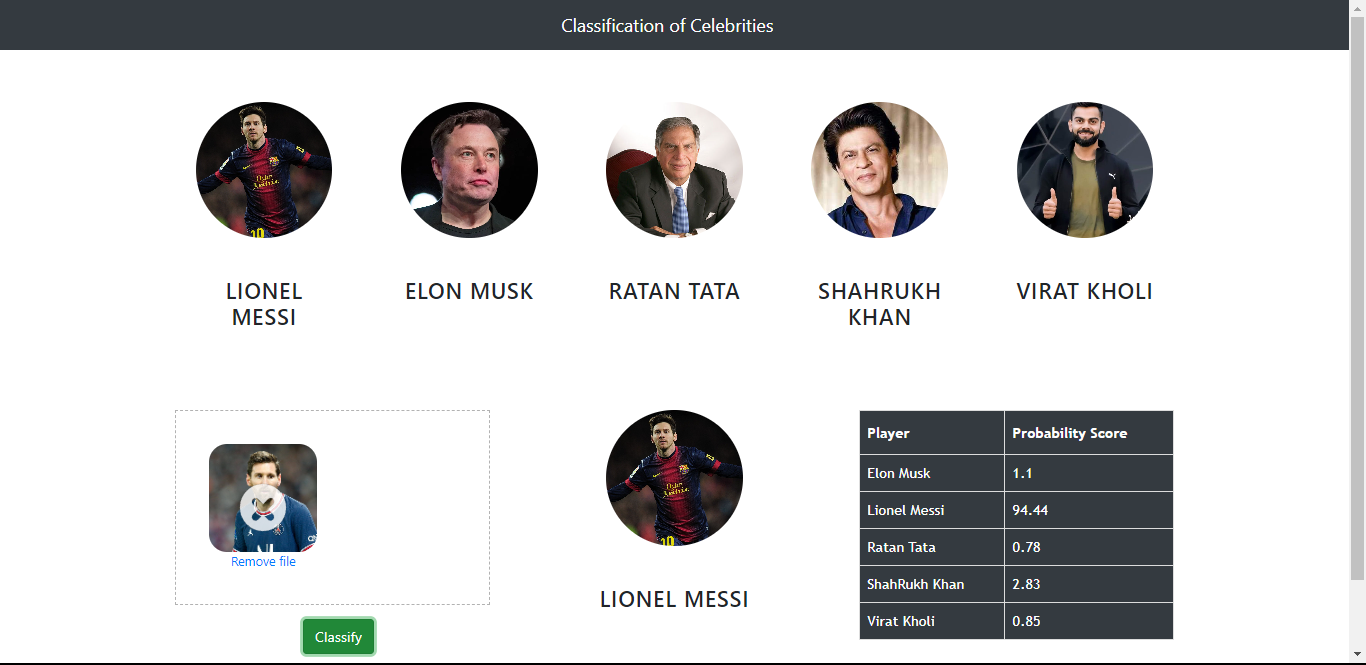Viewport: 1366px width, 665px height.
Task: Click the Elon Musk circular portrait
Action: tap(469, 170)
